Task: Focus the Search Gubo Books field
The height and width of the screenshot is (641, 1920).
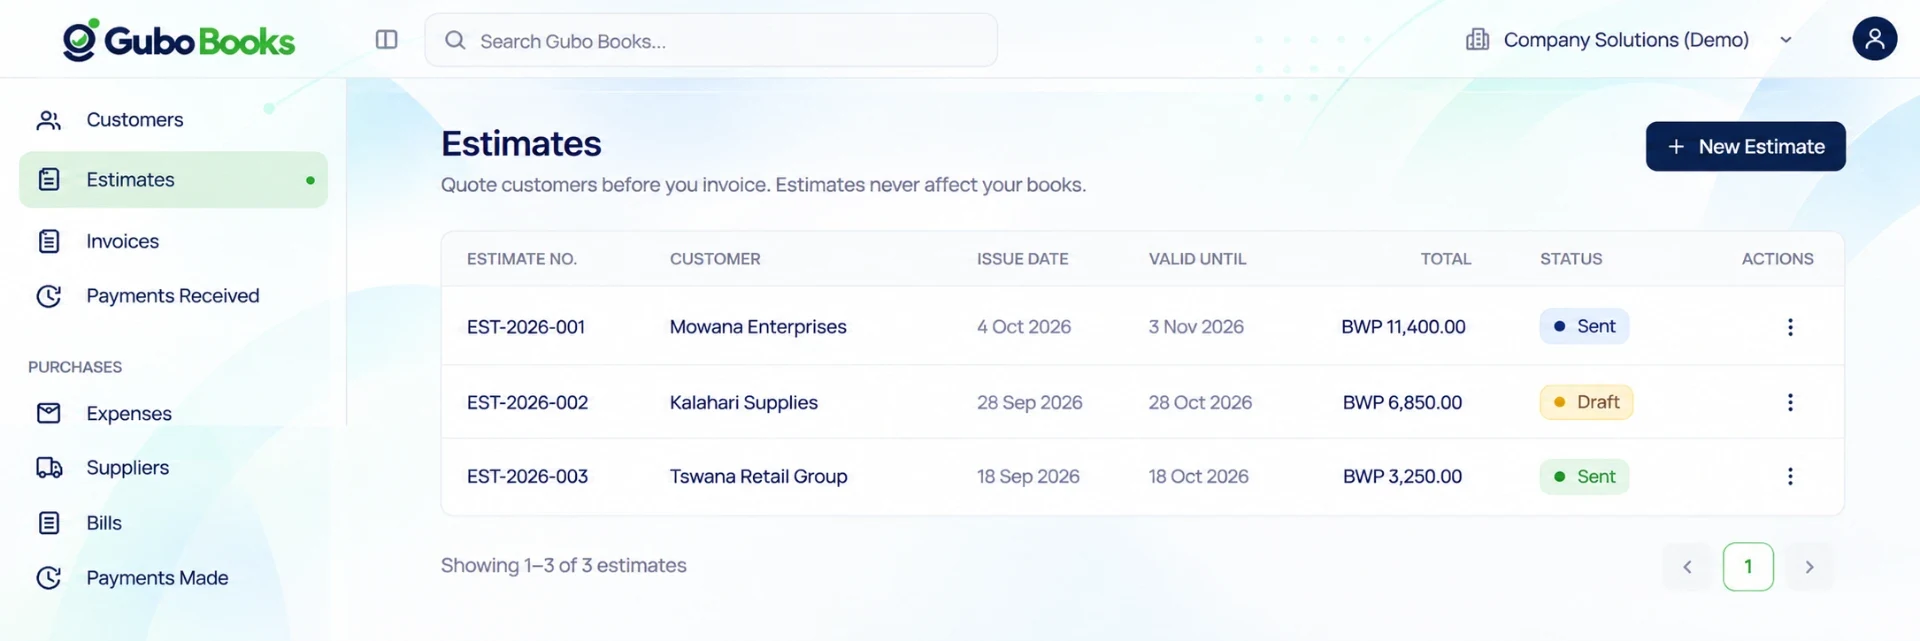Action: click(711, 40)
